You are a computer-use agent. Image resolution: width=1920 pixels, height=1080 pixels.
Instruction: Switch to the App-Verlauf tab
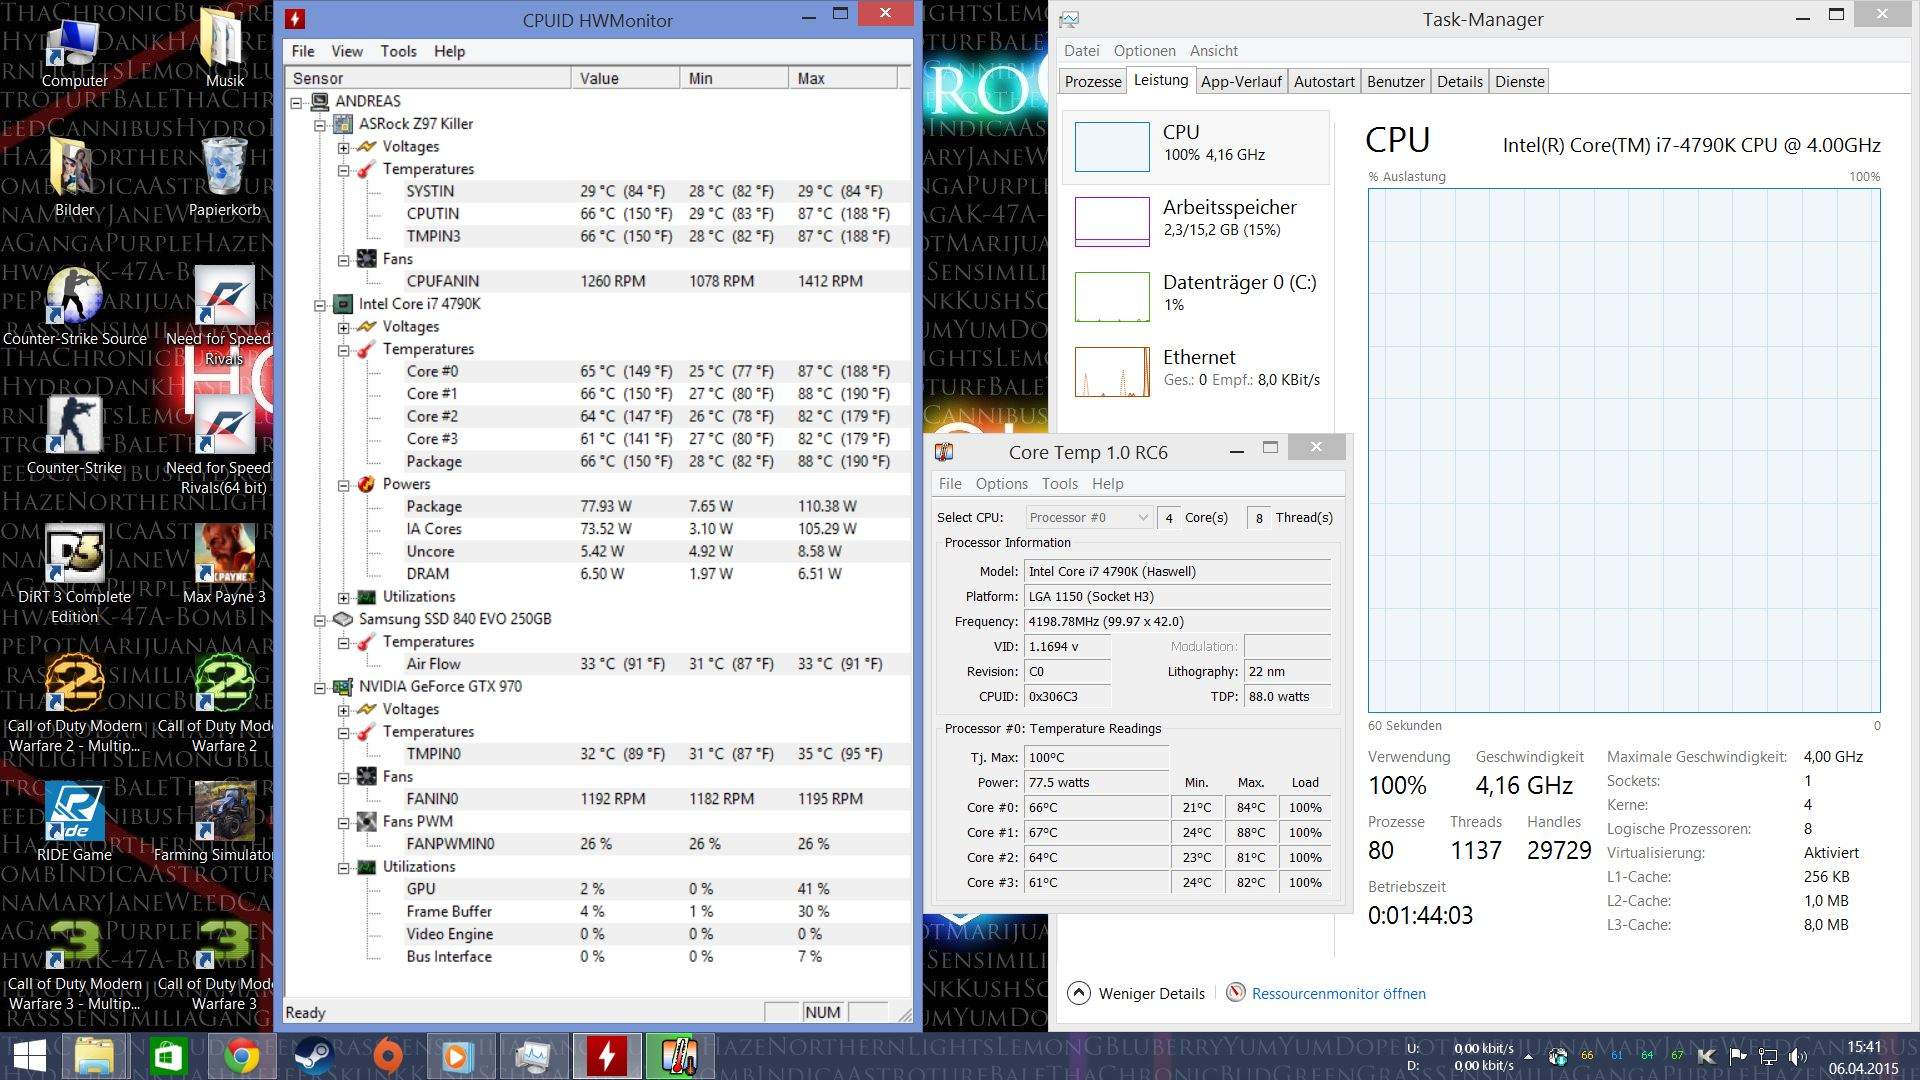tap(1240, 82)
